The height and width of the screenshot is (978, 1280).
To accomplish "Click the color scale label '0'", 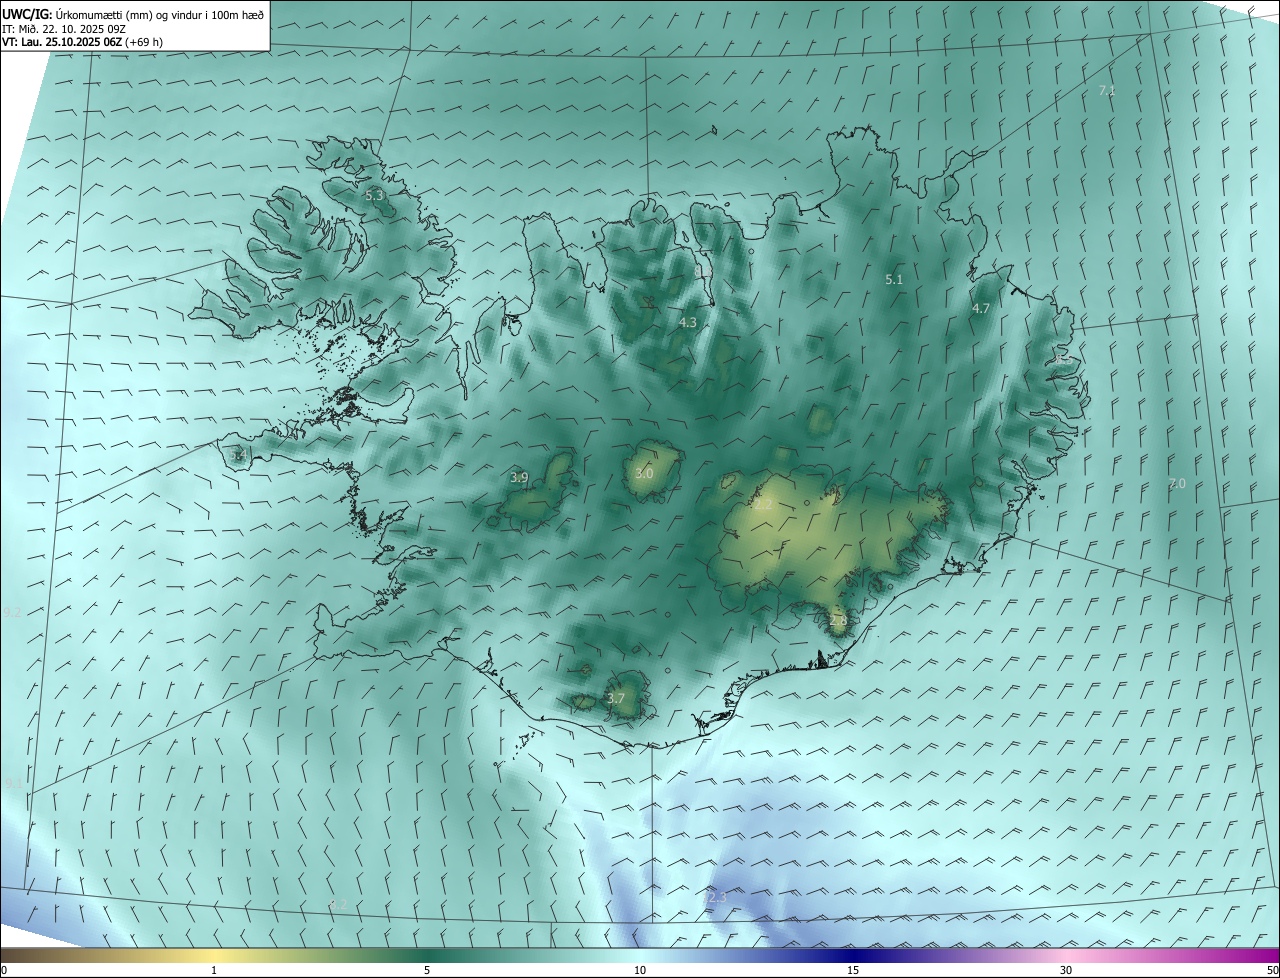I will coord(4,970).
